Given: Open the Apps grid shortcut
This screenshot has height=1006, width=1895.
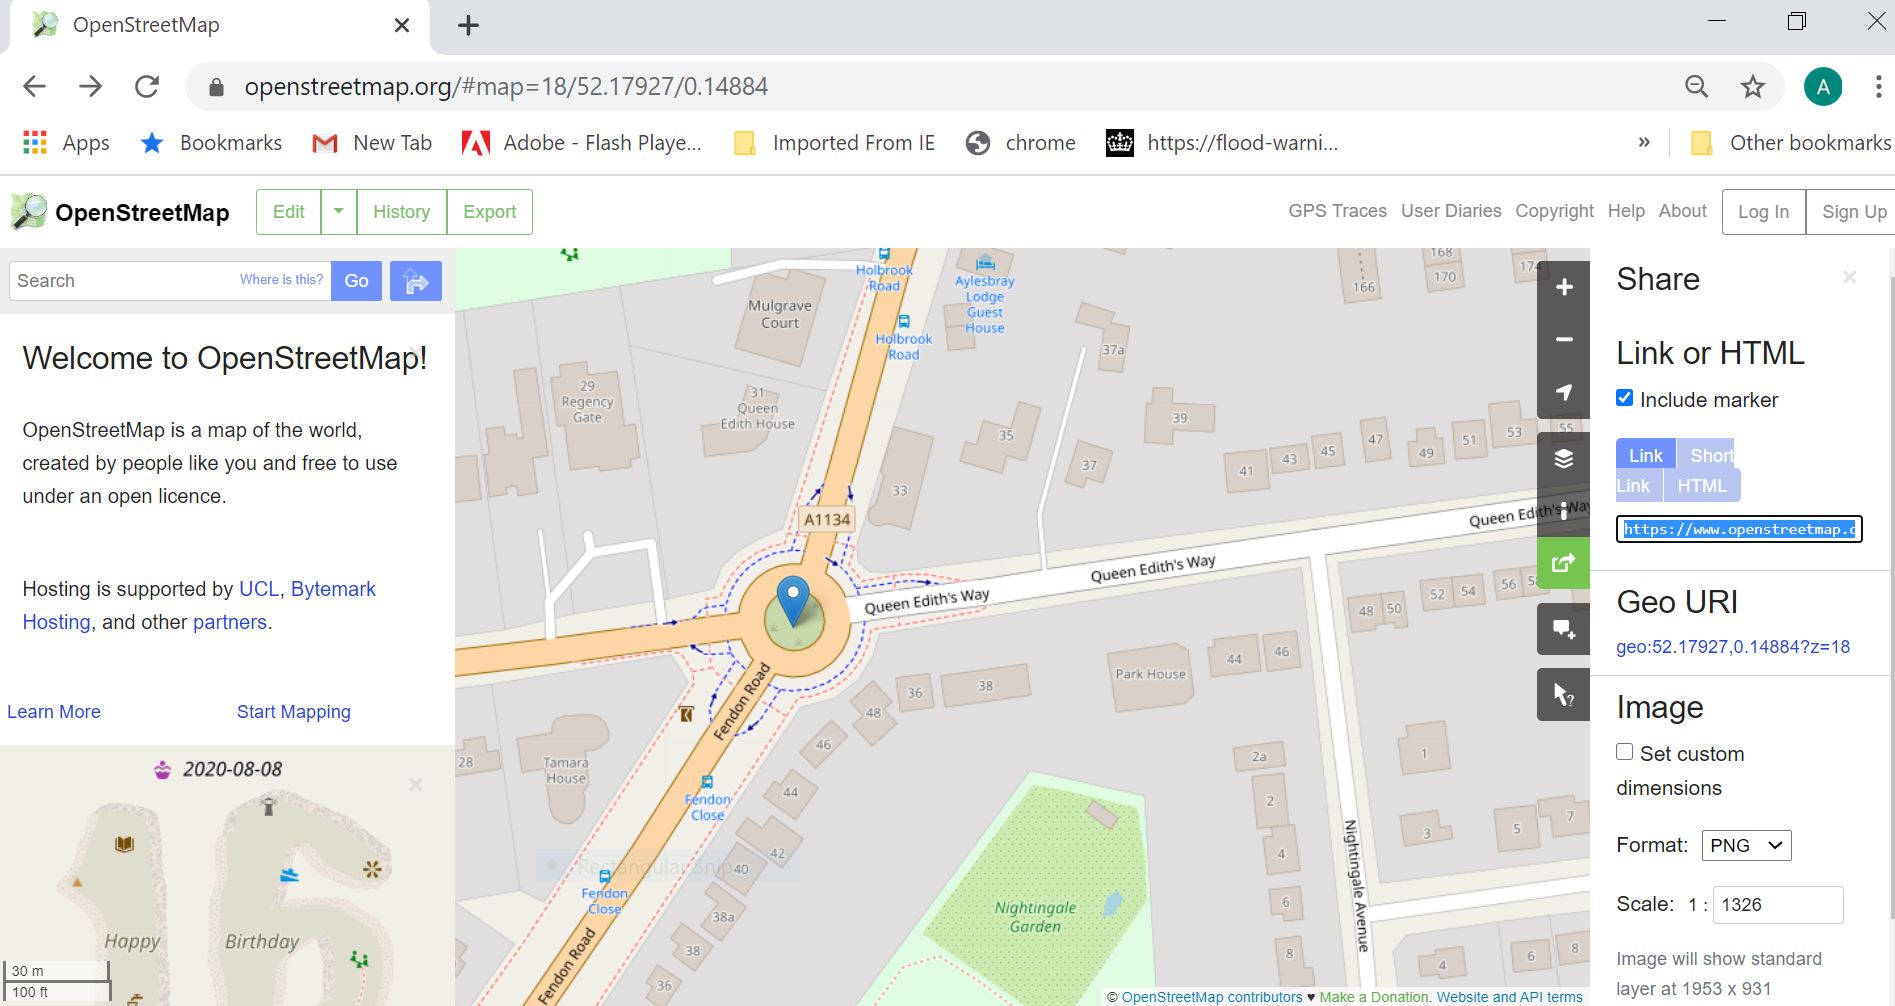Looking at the screenshot, I should coord(66,143).
